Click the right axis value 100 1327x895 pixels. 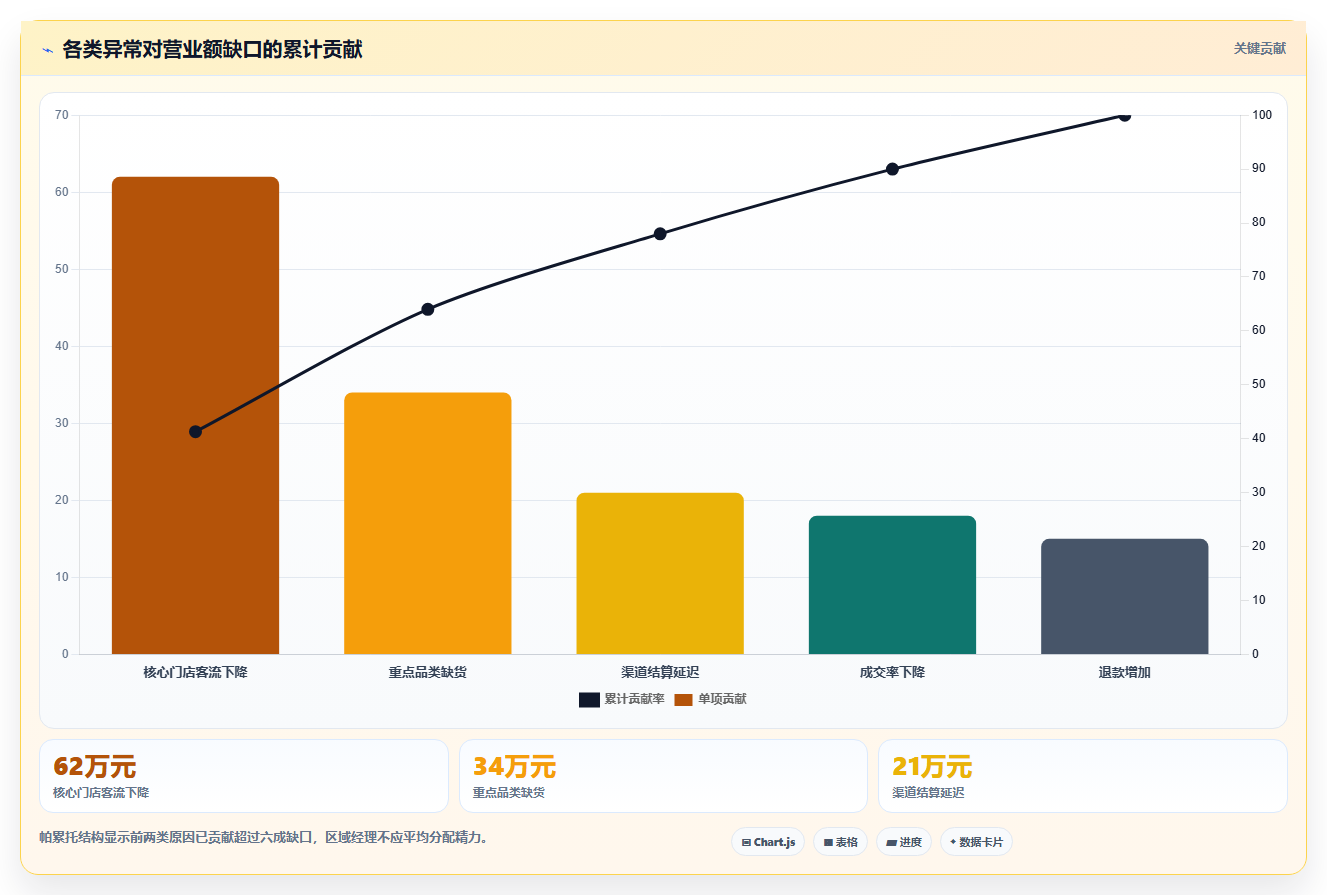[x=1262, y=115]
